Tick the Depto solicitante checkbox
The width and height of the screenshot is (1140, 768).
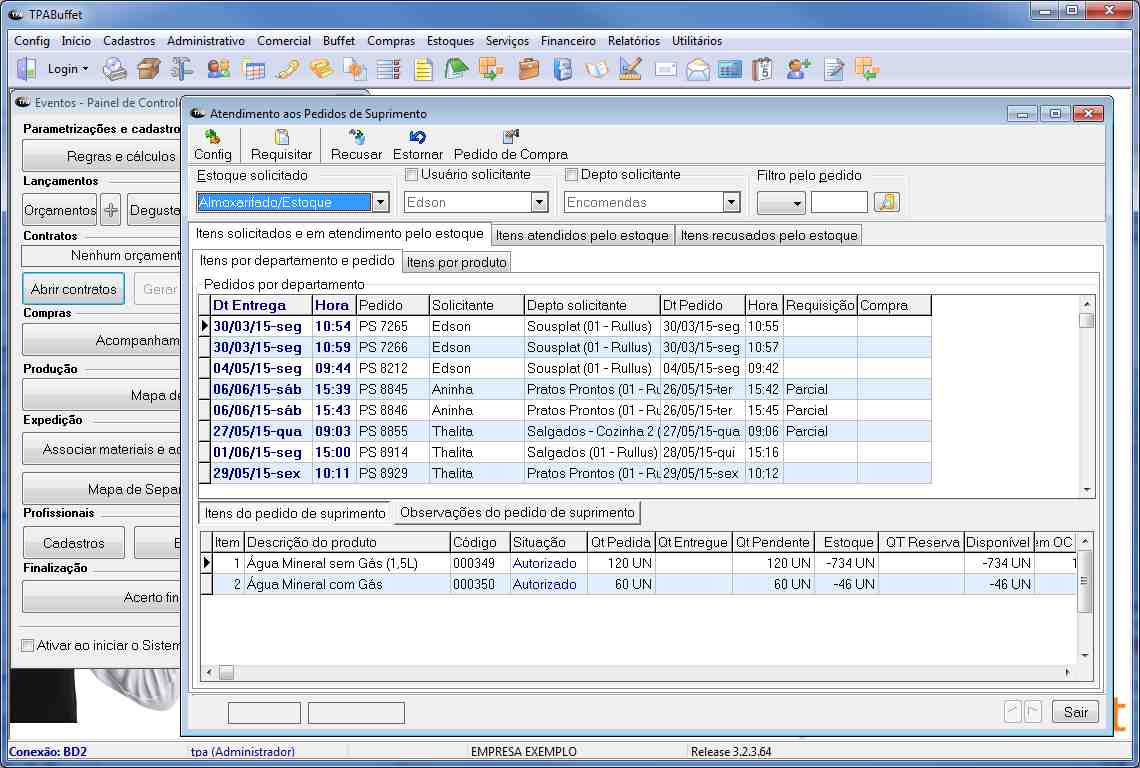[x=571, y=175]
